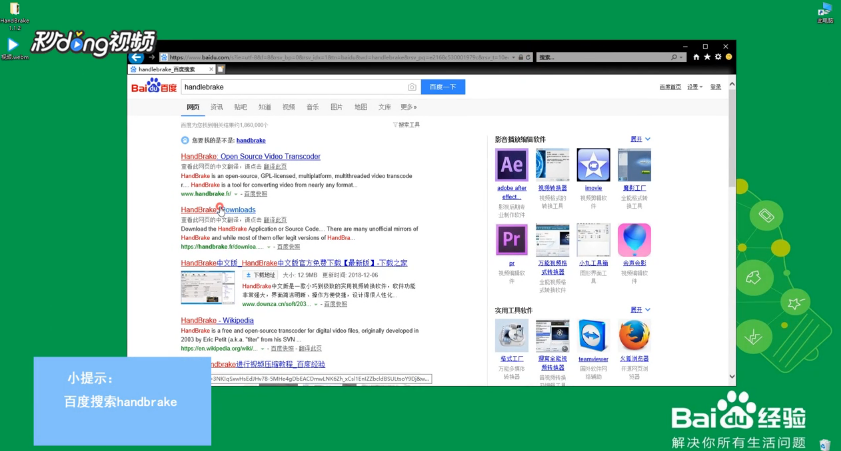Select the 图片 search tab
The width and height of the screenshot is (841, 451).
pyautogui.click(x=336, y=107)
